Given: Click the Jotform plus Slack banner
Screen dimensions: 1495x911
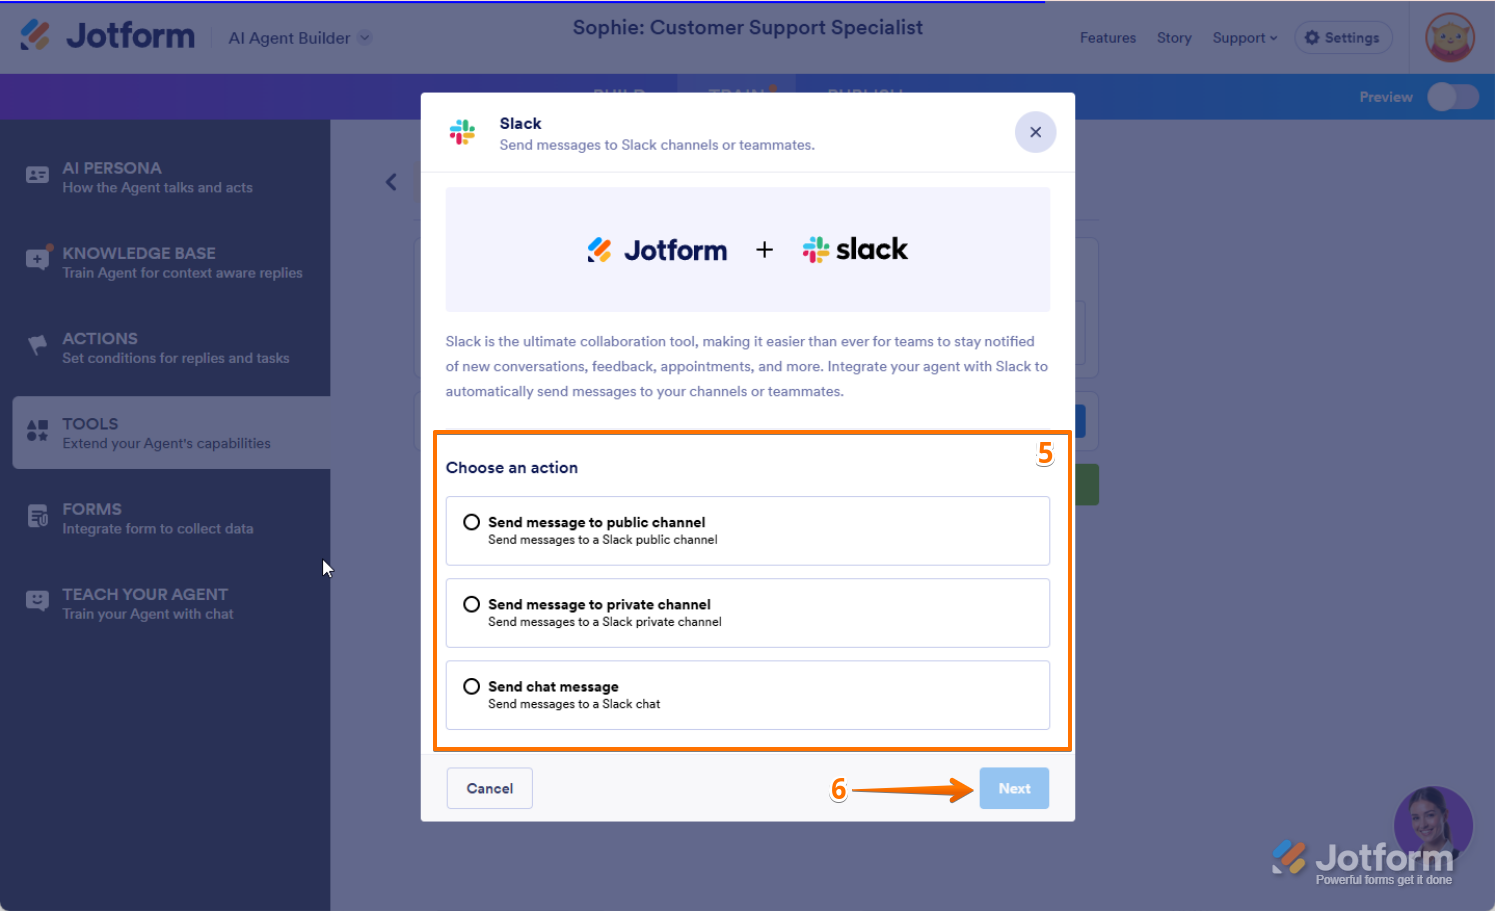Looking at the screenshot, I should [x=748, y=250].
